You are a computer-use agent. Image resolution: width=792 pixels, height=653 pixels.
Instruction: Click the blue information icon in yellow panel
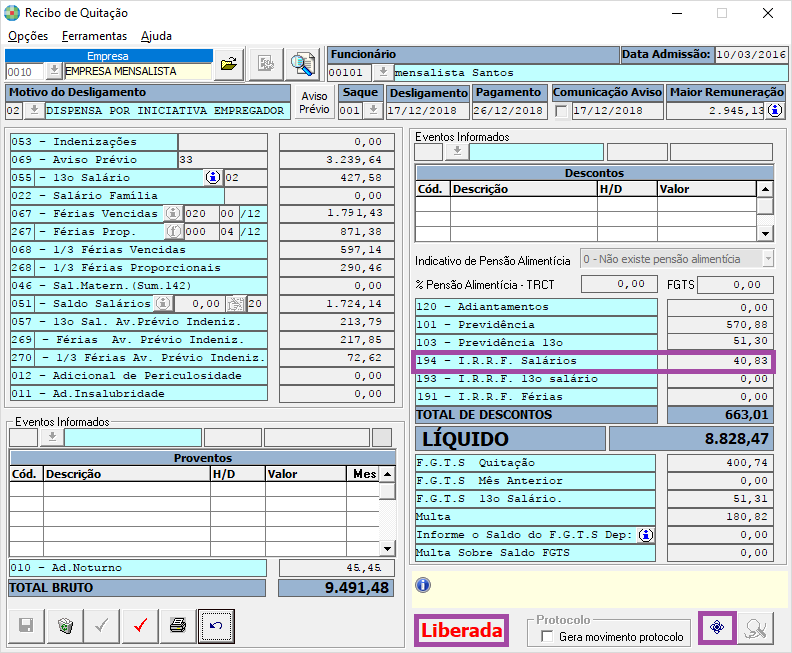(x=423, y=585)
